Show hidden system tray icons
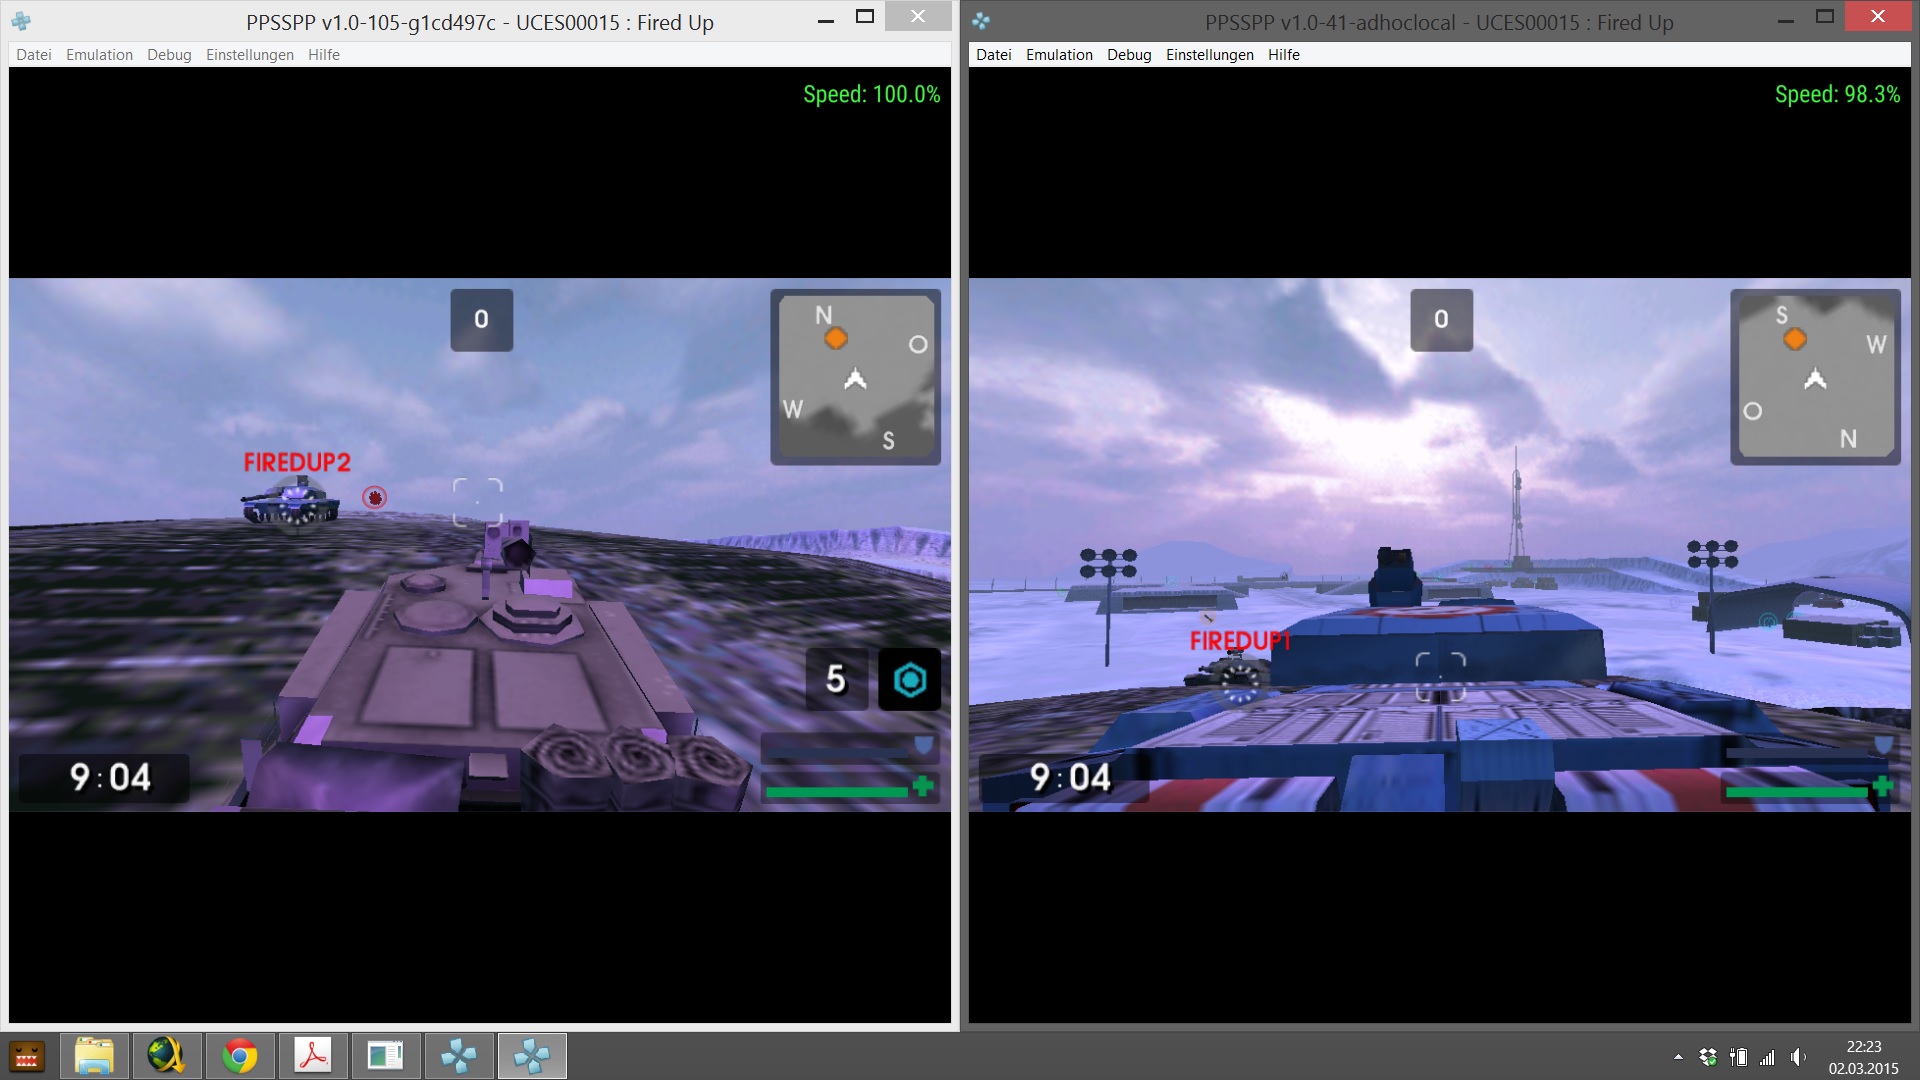This screenshot has height=1080, width=1920. point(1677,1057)
